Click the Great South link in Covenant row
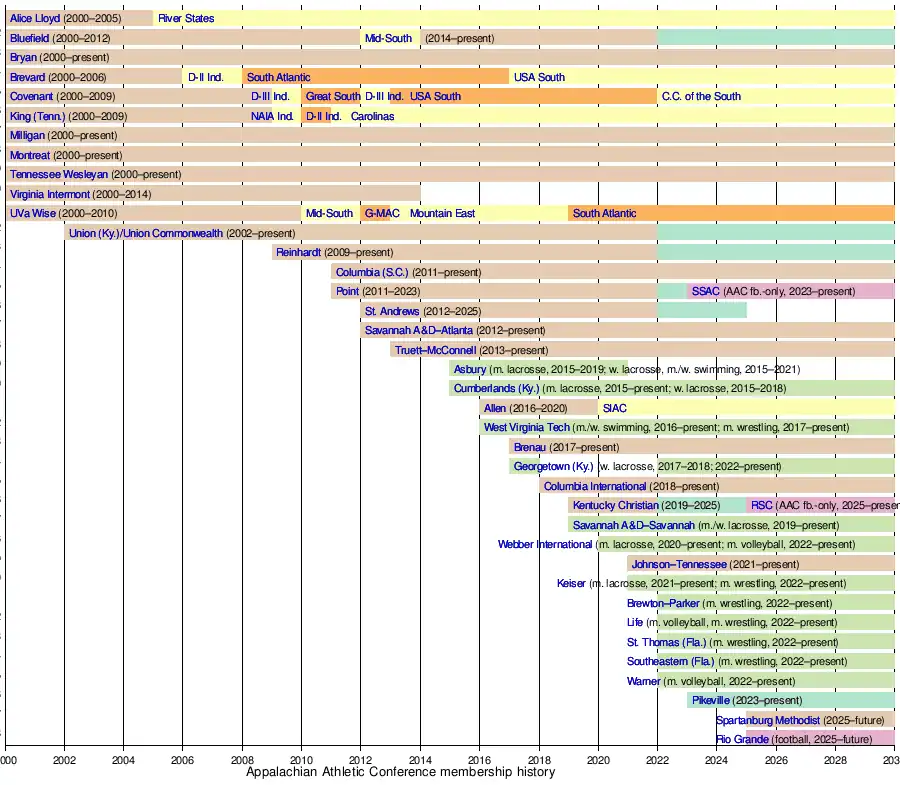The image size is (900, 785). click(332, 96)
